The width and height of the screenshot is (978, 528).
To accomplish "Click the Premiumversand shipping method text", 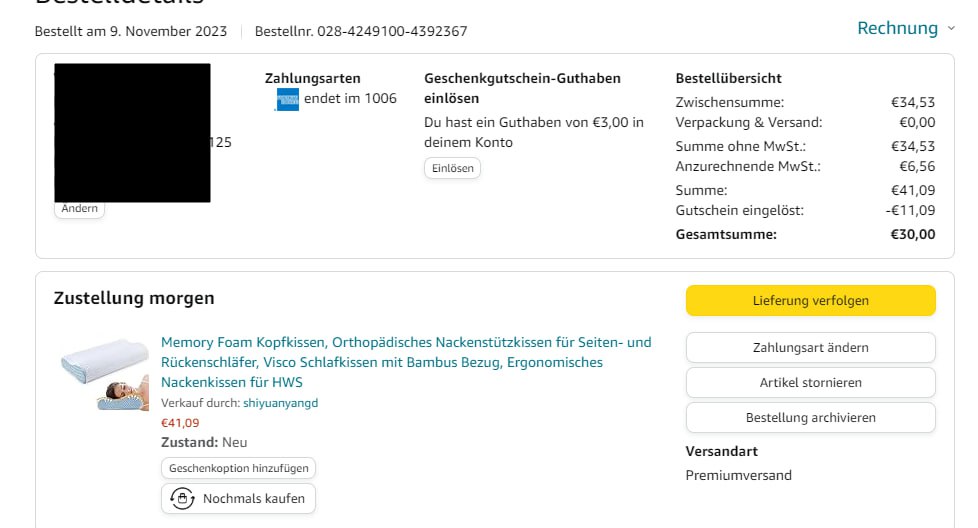I will click(738, 475).
